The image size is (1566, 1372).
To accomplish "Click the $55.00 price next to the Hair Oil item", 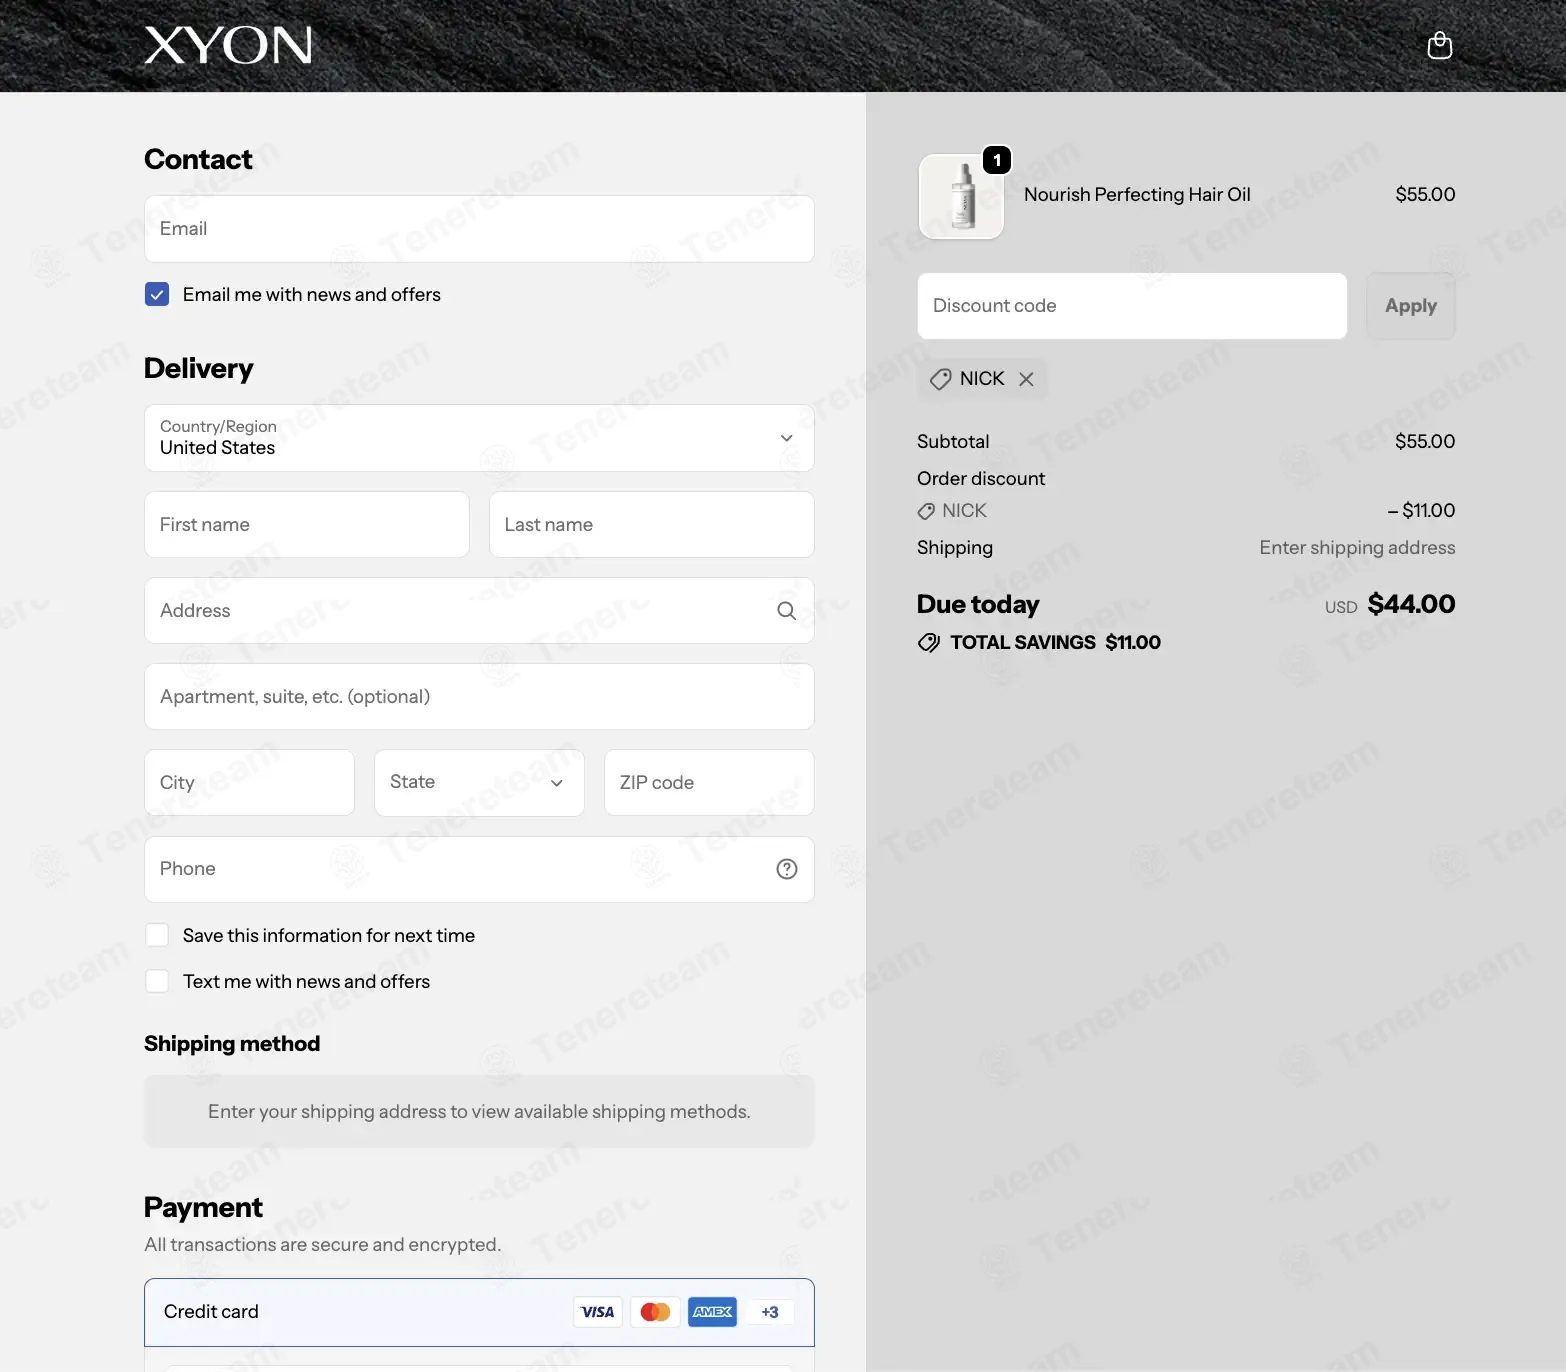I will click(1425, 195).
